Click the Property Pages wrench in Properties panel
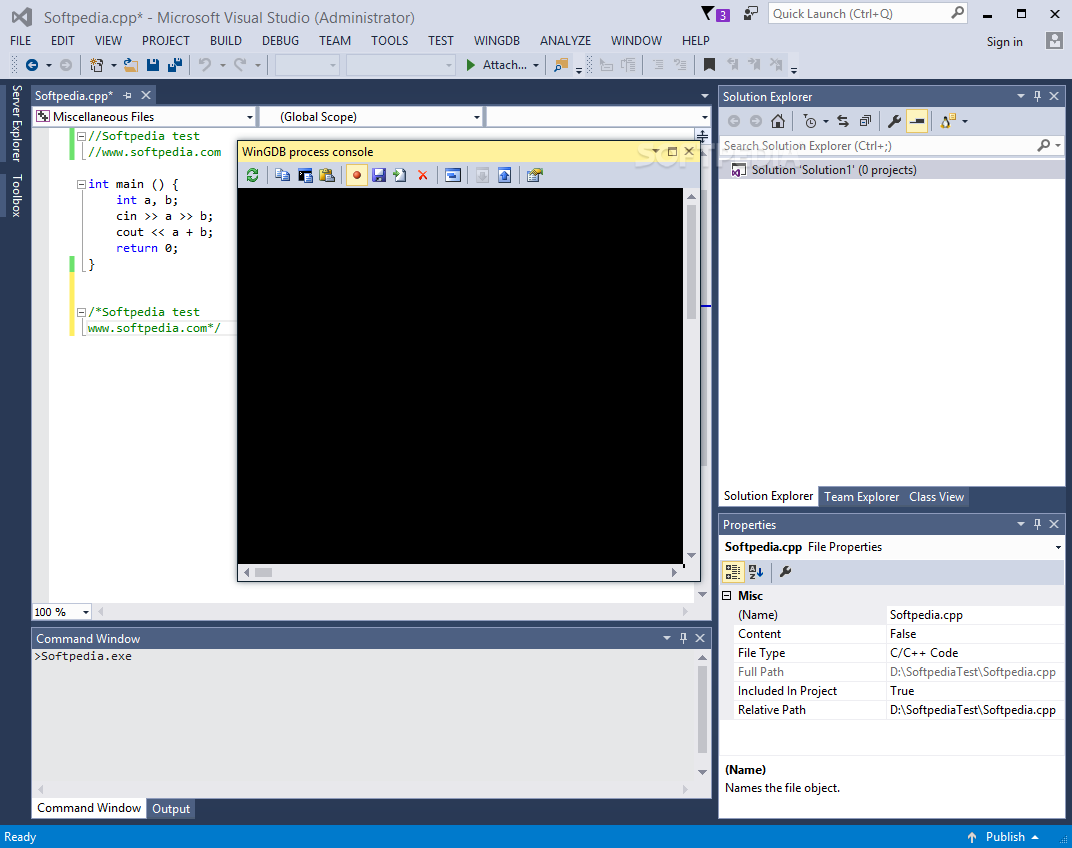 pyautogui.click(x=786, y=572)
